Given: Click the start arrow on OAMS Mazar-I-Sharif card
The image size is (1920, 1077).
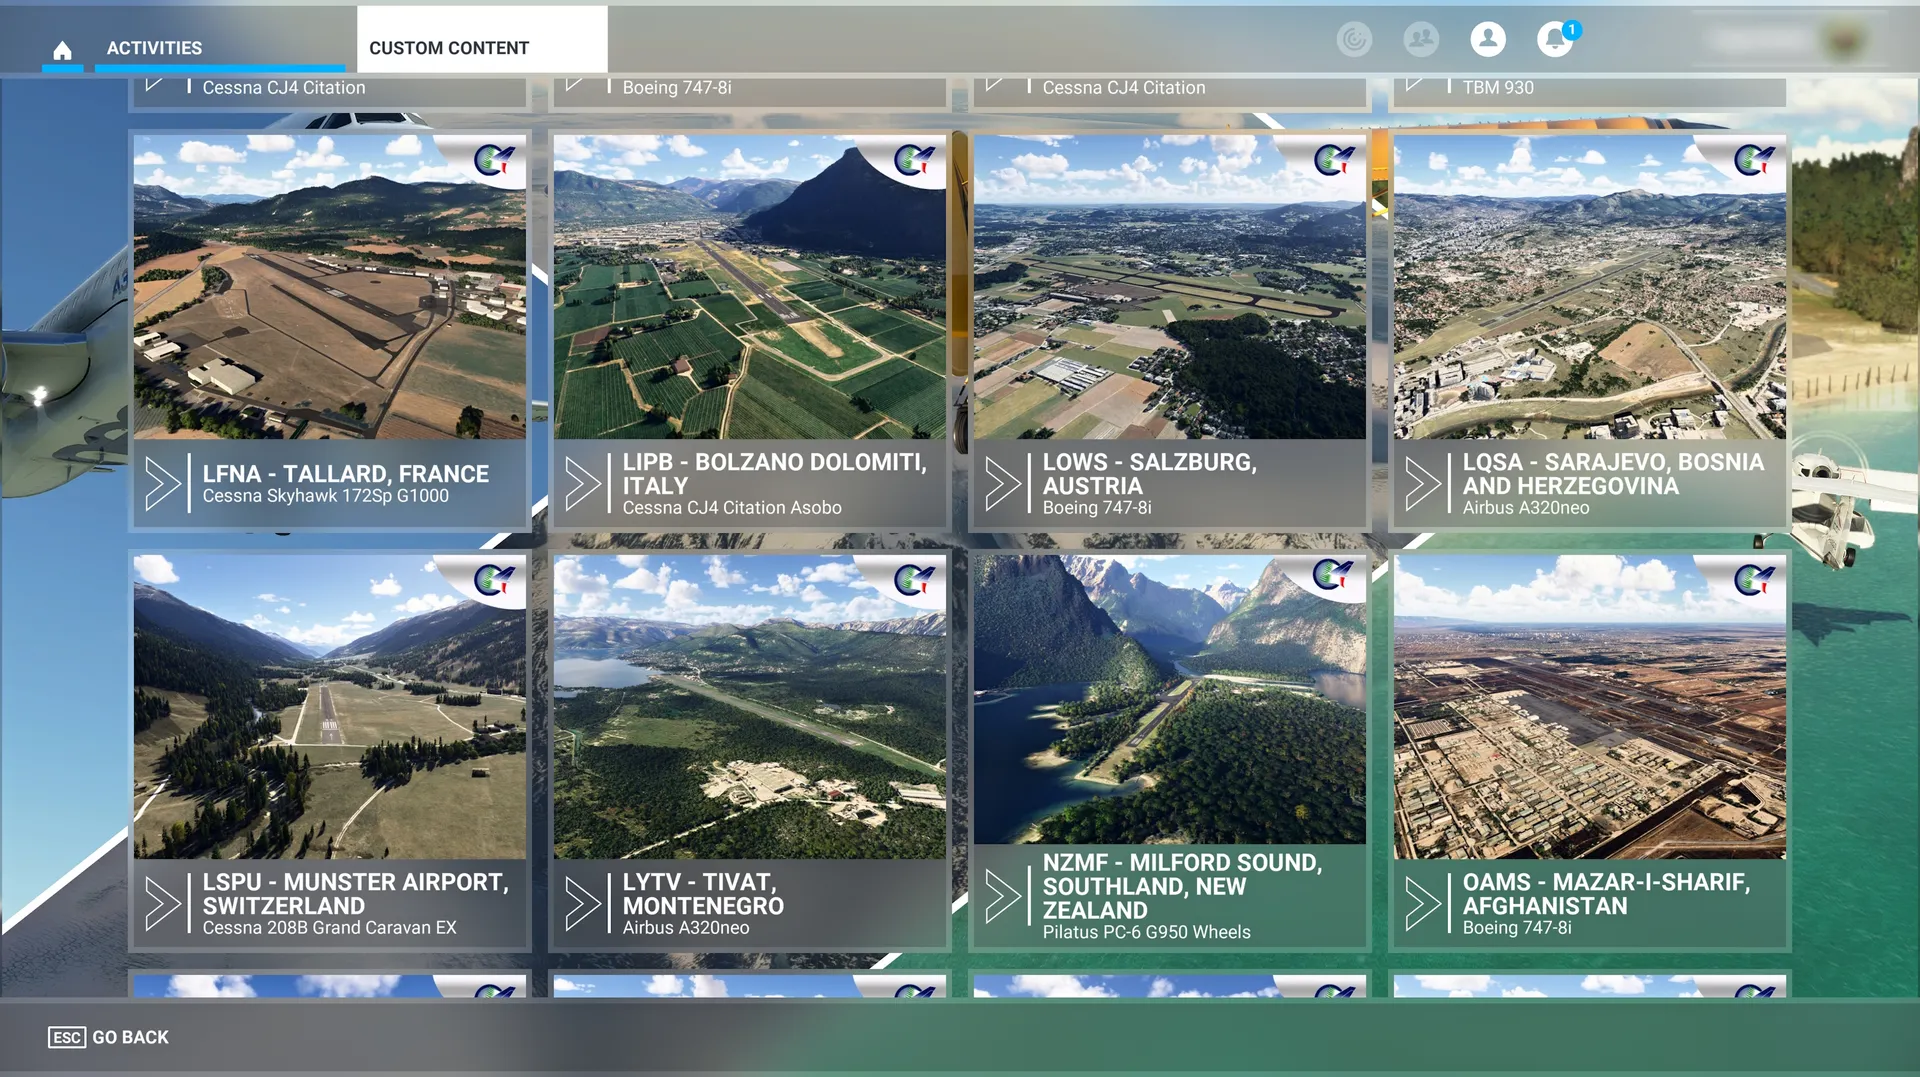Looking at the screenshot, I should (1423, 904).
